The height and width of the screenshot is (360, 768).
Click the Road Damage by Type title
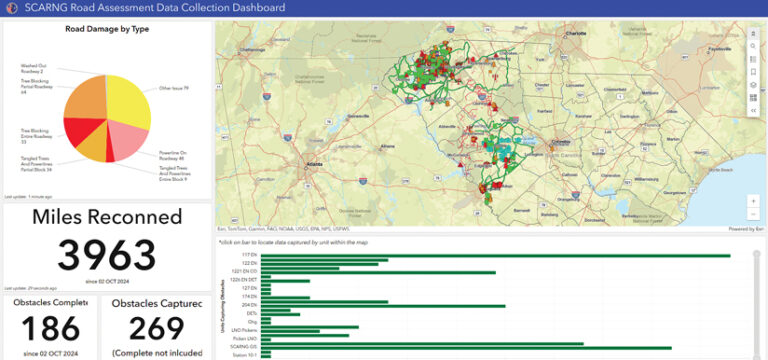tap(107, 29)
